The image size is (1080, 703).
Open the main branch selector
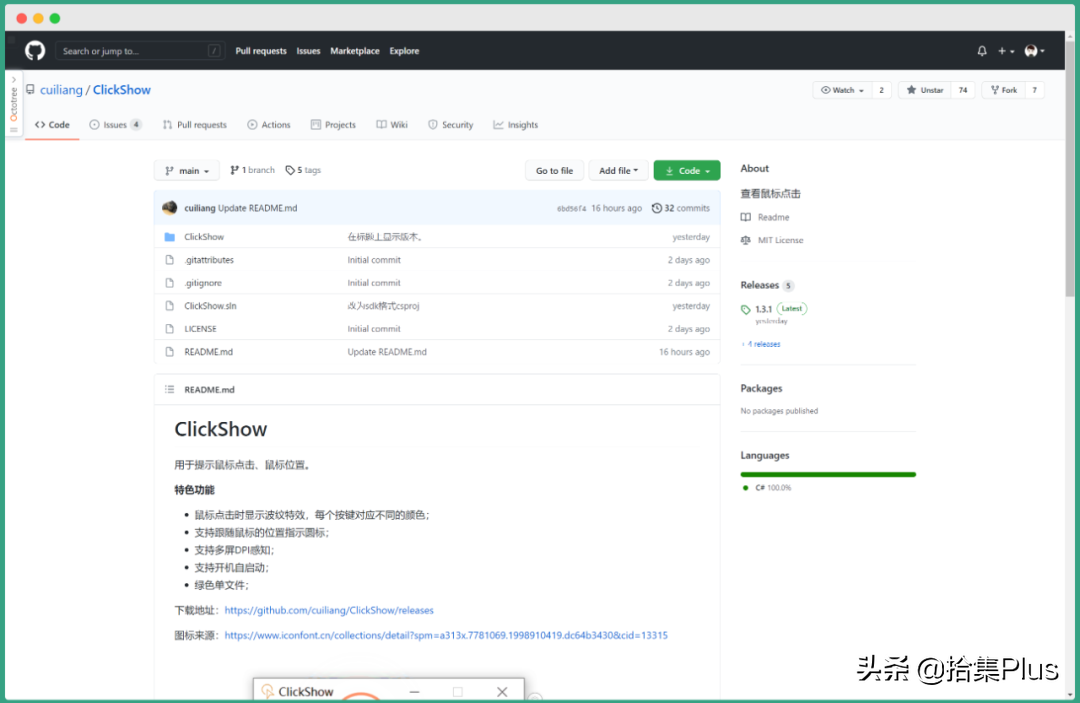tap(187, 171)
